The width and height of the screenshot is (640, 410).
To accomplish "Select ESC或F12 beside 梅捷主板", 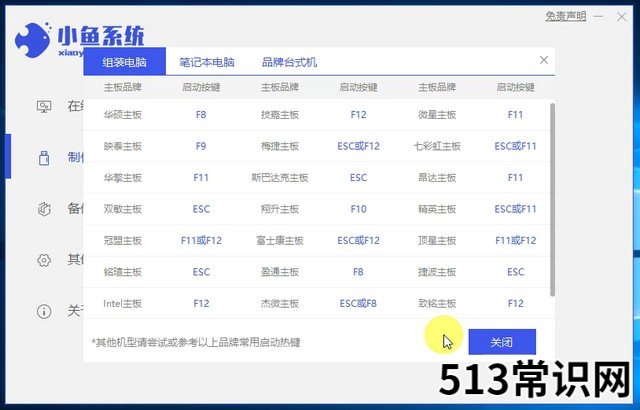I will pyautogui.click(x=358, y=146).
